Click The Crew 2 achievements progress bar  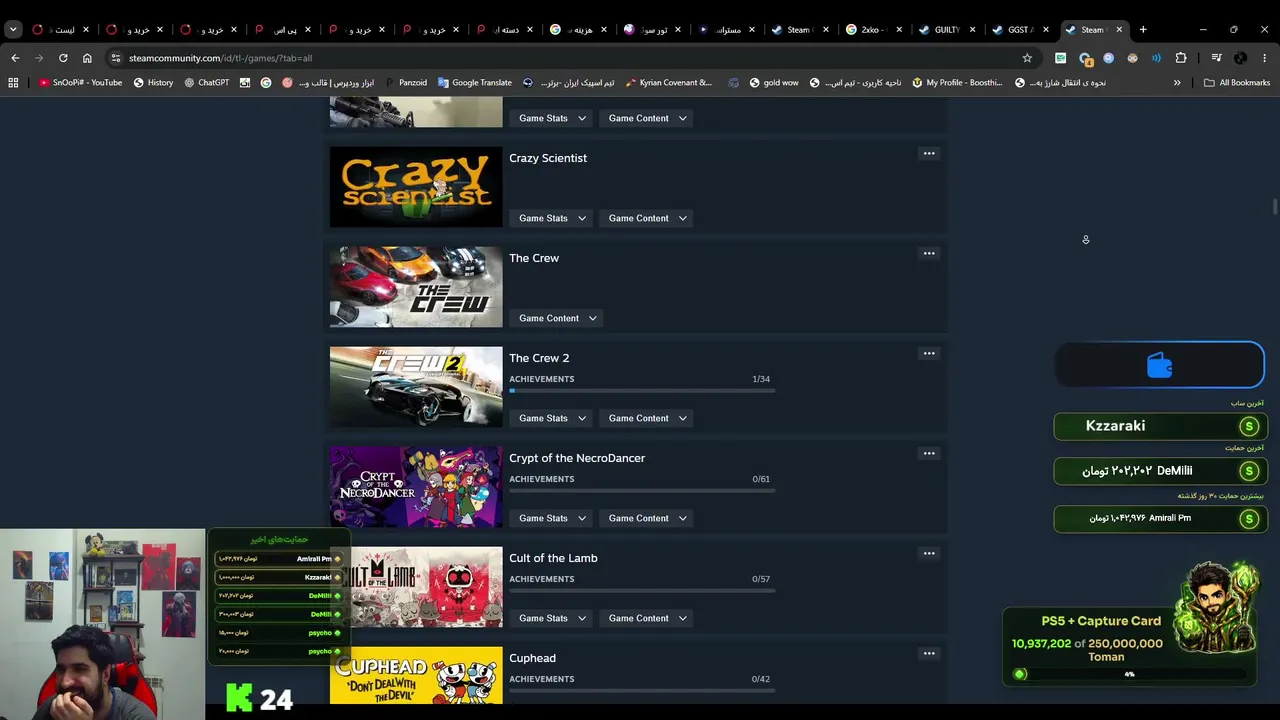coord(642,390)
